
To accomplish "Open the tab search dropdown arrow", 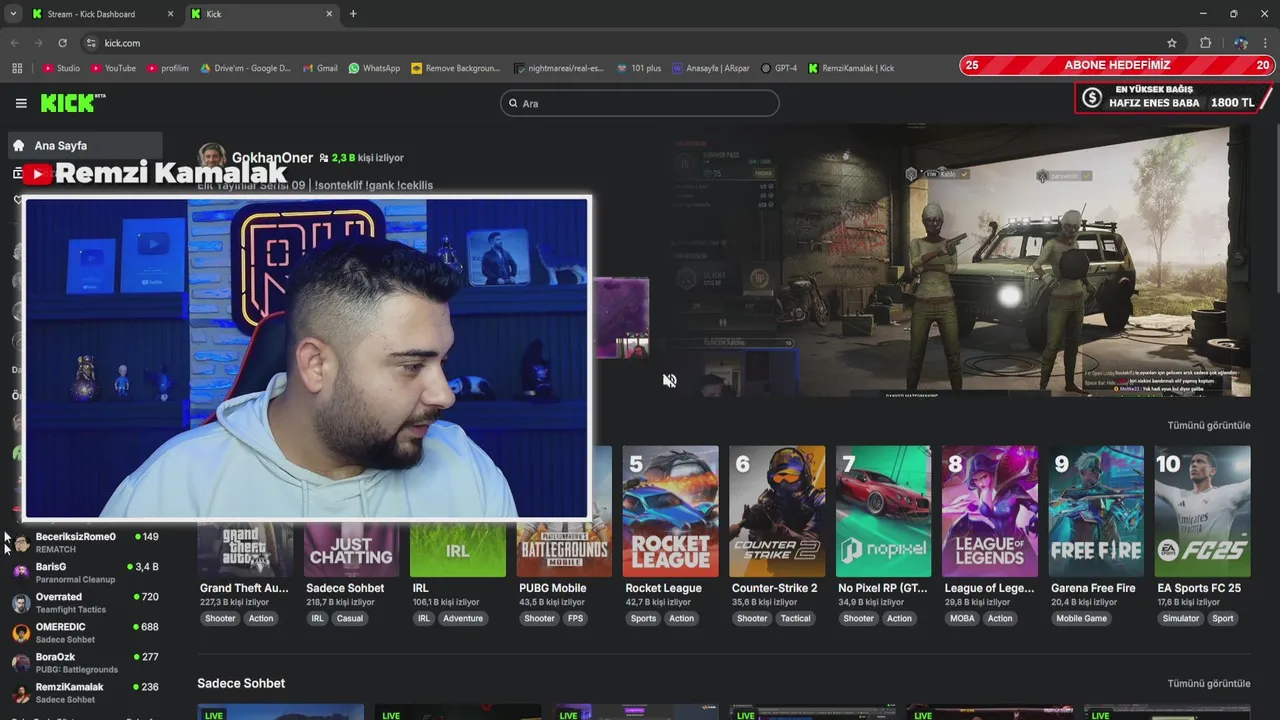I will pyautogui.click(x=11, y=14).
